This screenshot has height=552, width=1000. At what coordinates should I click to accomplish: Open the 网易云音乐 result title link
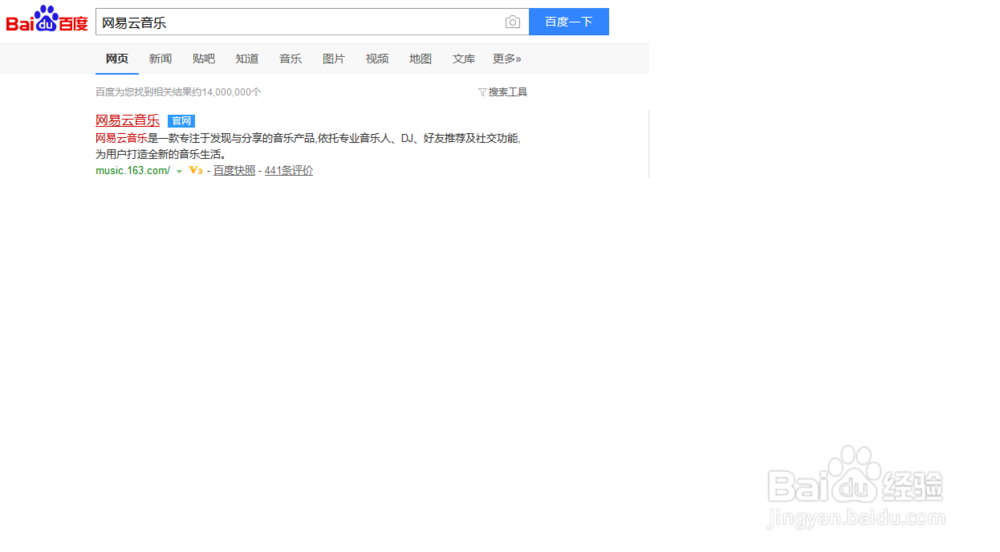(x=128, y=120)
